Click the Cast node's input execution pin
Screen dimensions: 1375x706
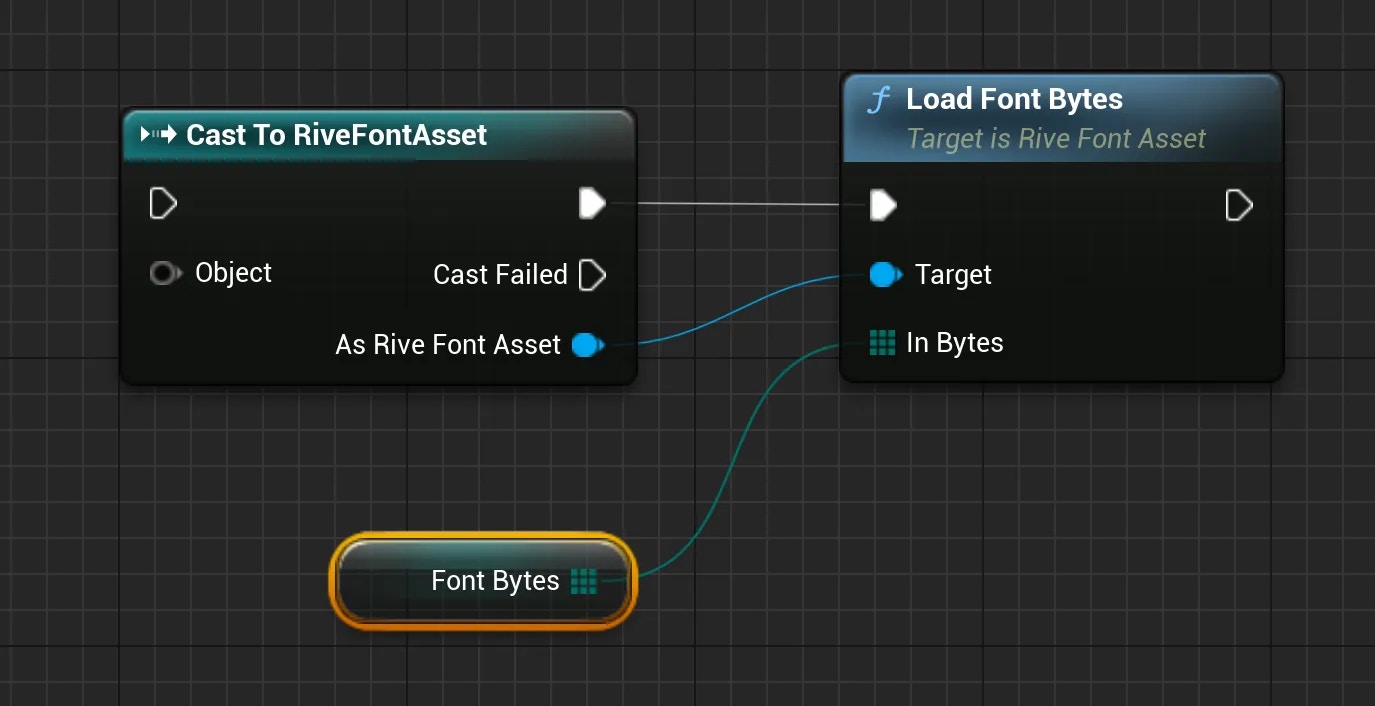(x=163, y=204)
